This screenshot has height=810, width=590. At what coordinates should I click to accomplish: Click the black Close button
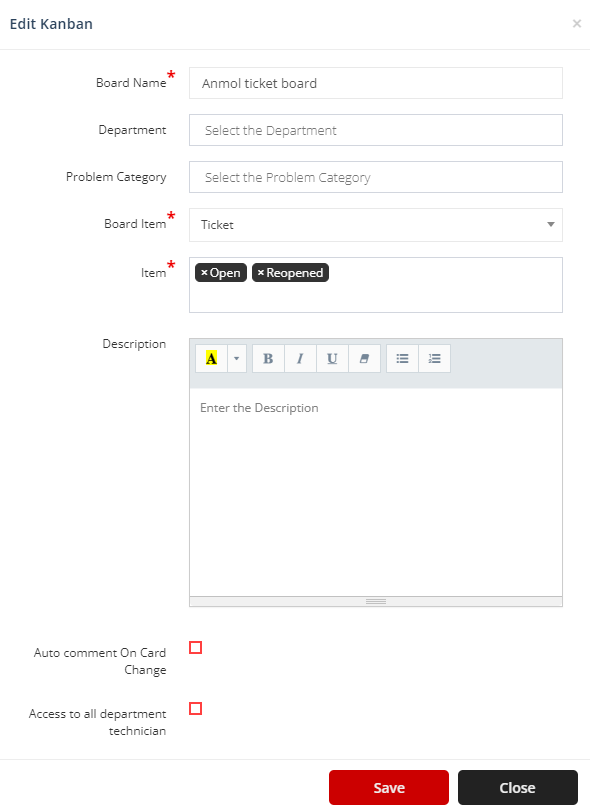(518, 787)
